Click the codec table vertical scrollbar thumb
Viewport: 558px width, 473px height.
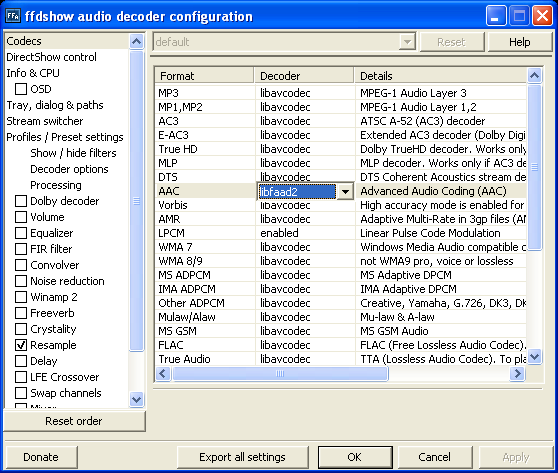535,167
